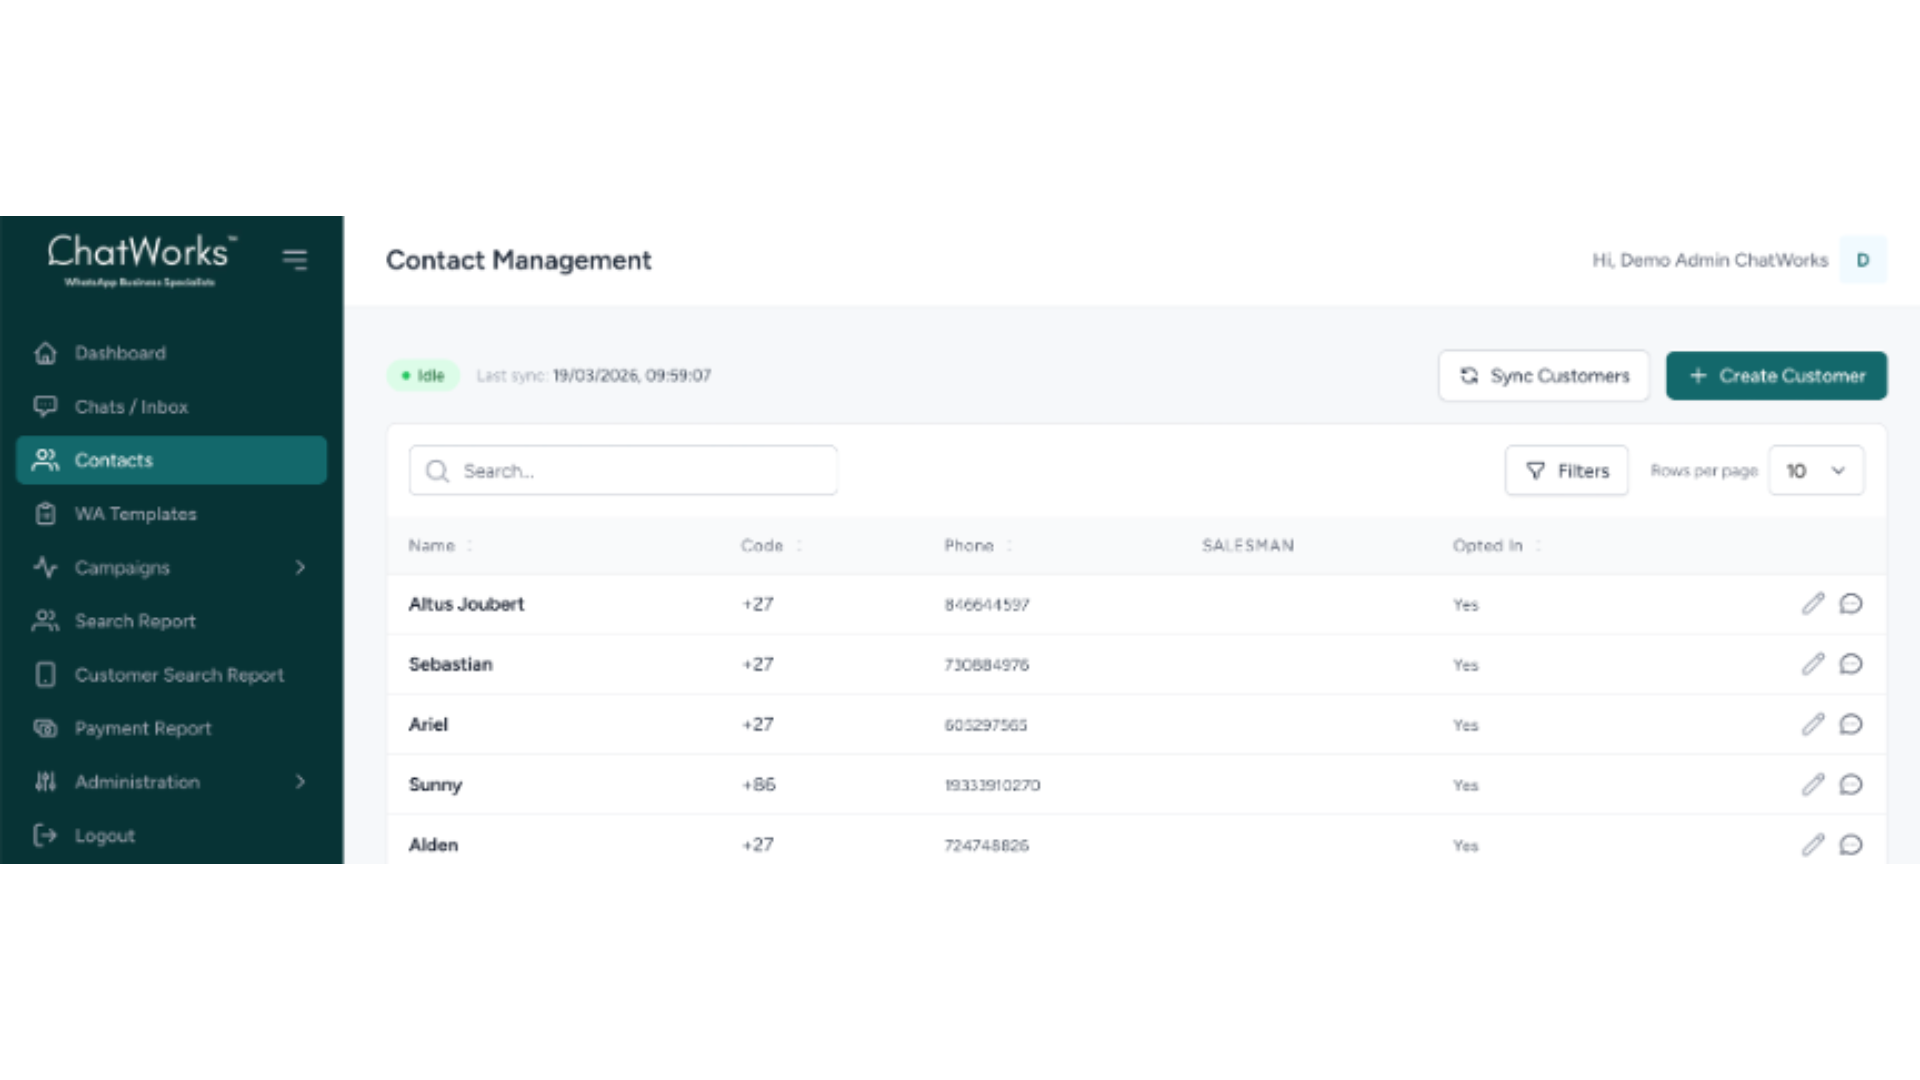1920x1080 pixels.
Task: Open chat with Sebastian
Action: [1851, 664]
